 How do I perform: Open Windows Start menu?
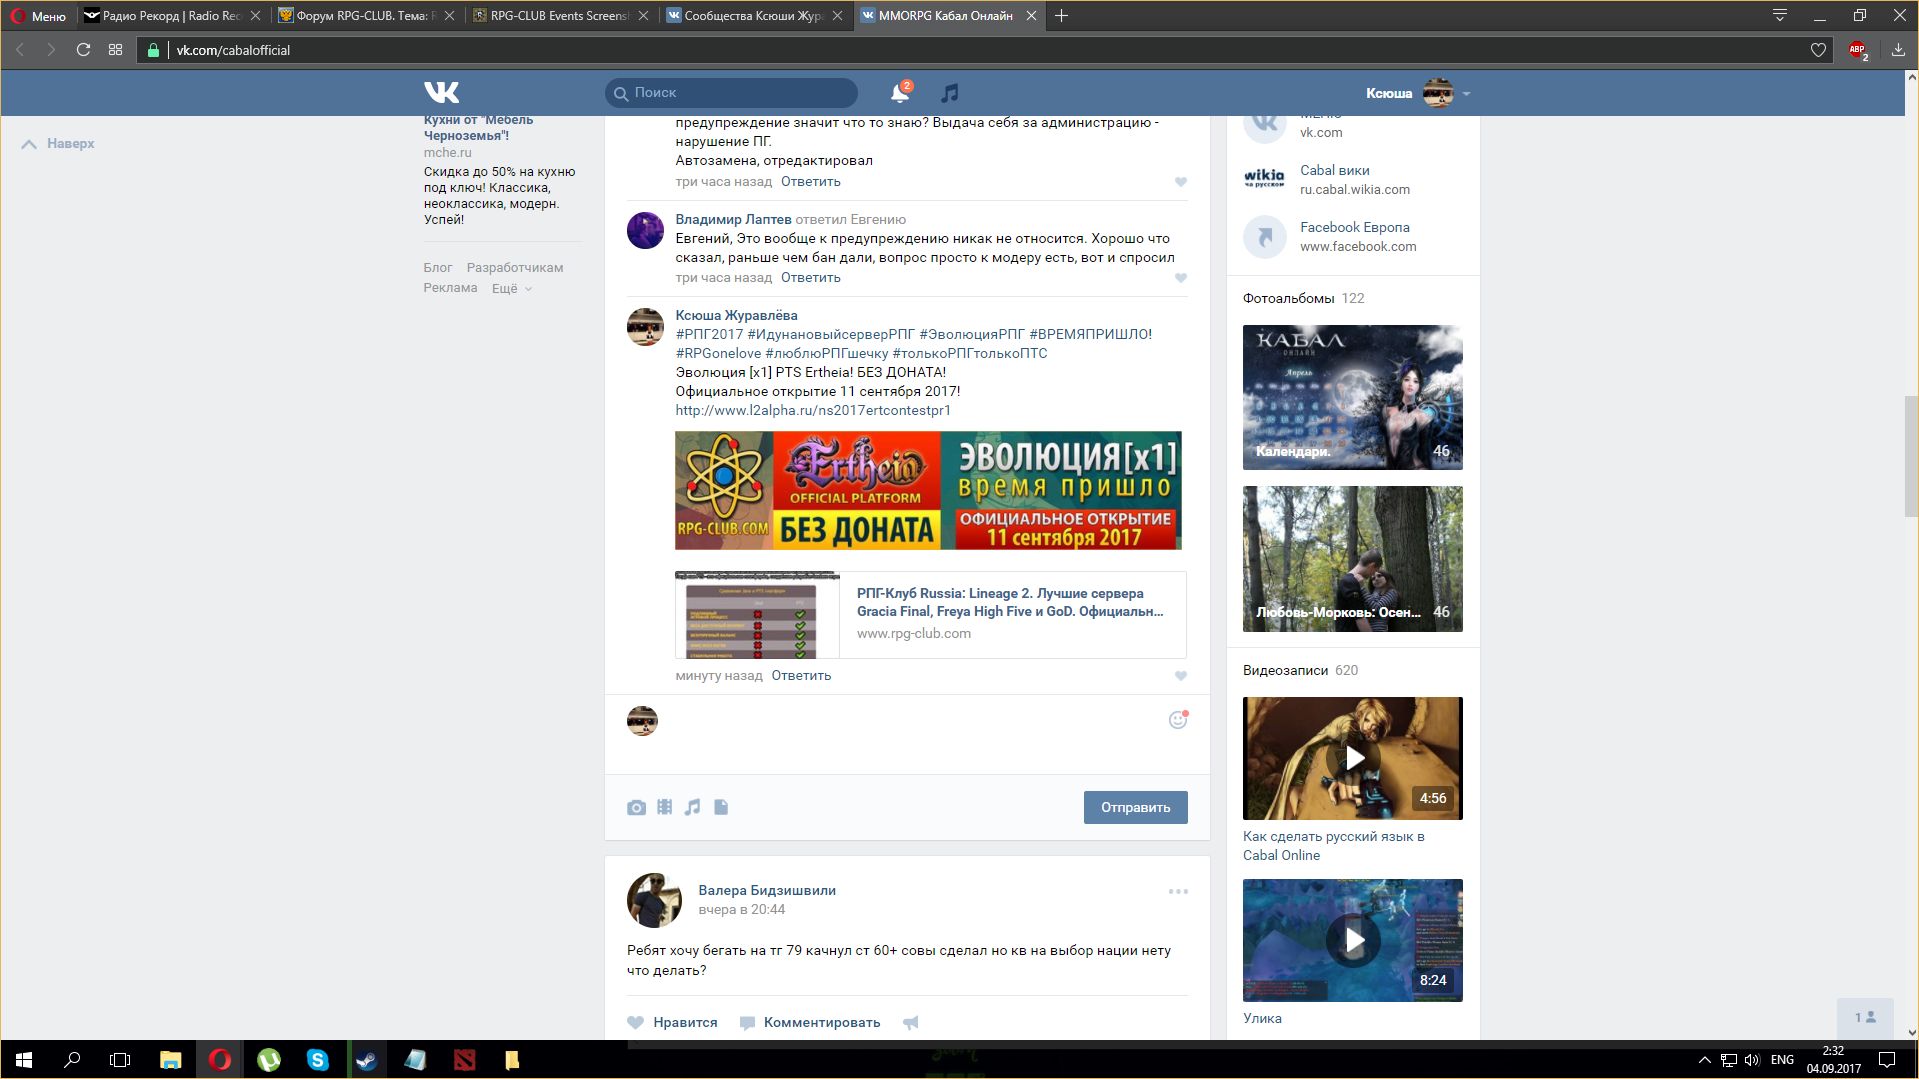tap(24, 1060)
